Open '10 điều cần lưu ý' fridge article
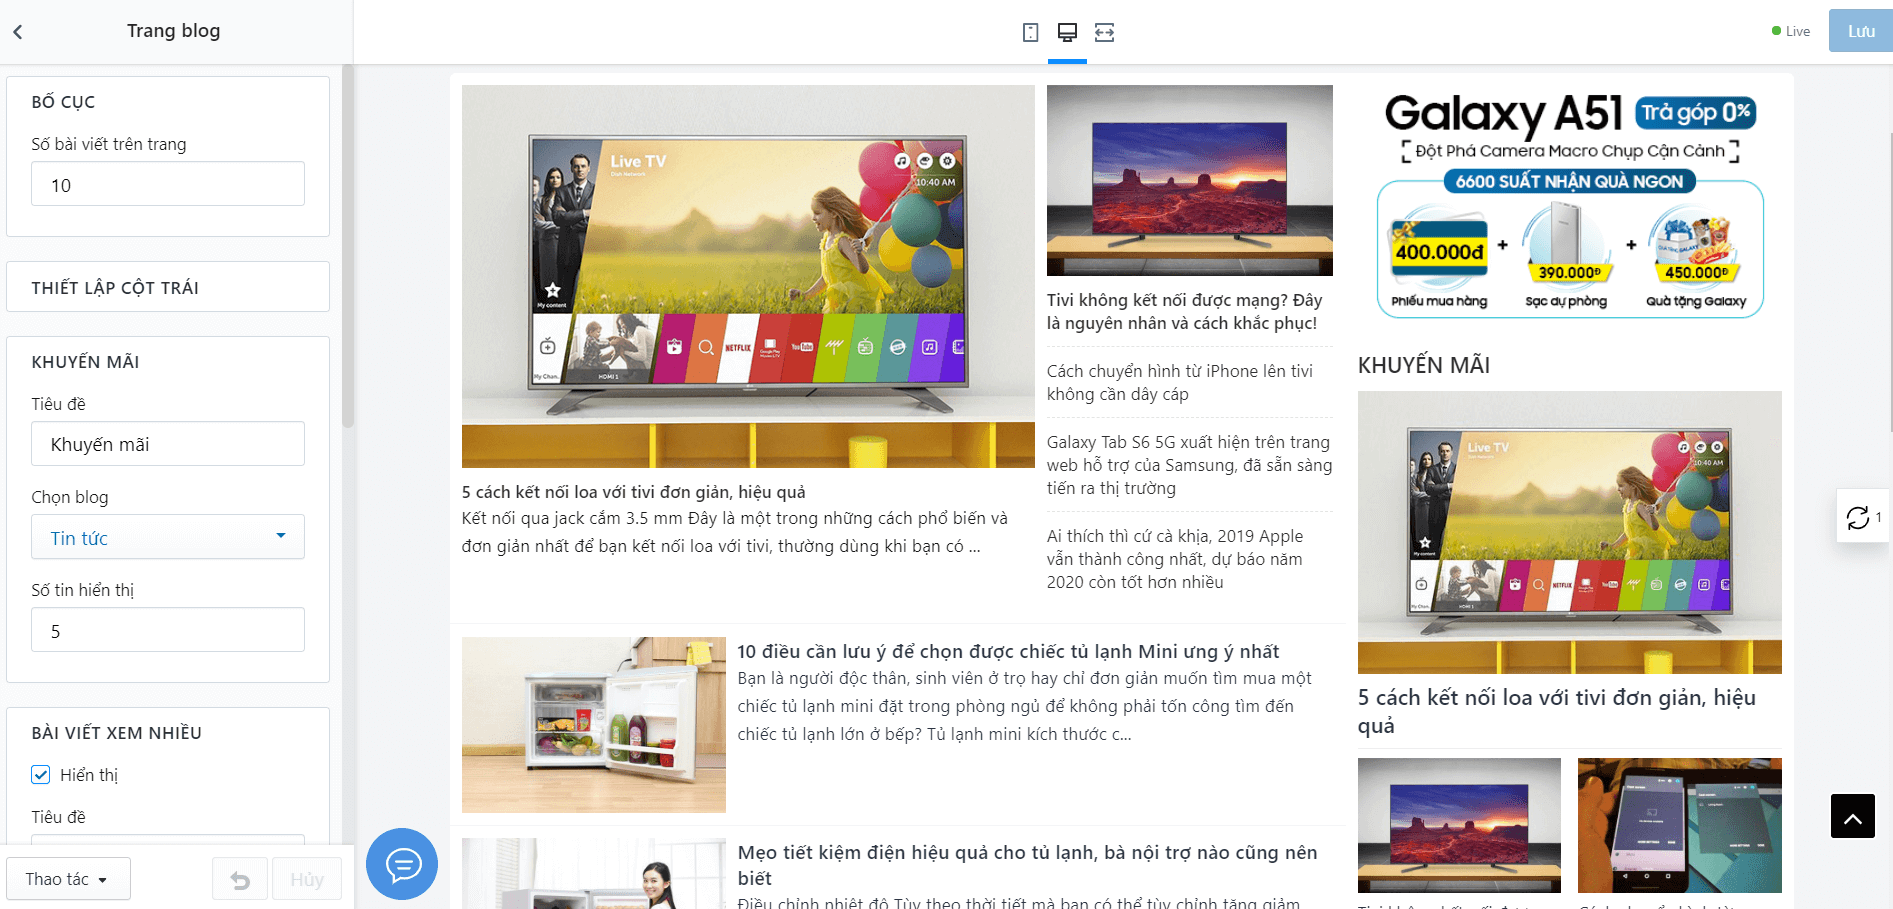1893x909 pixels. (1008, 651)
